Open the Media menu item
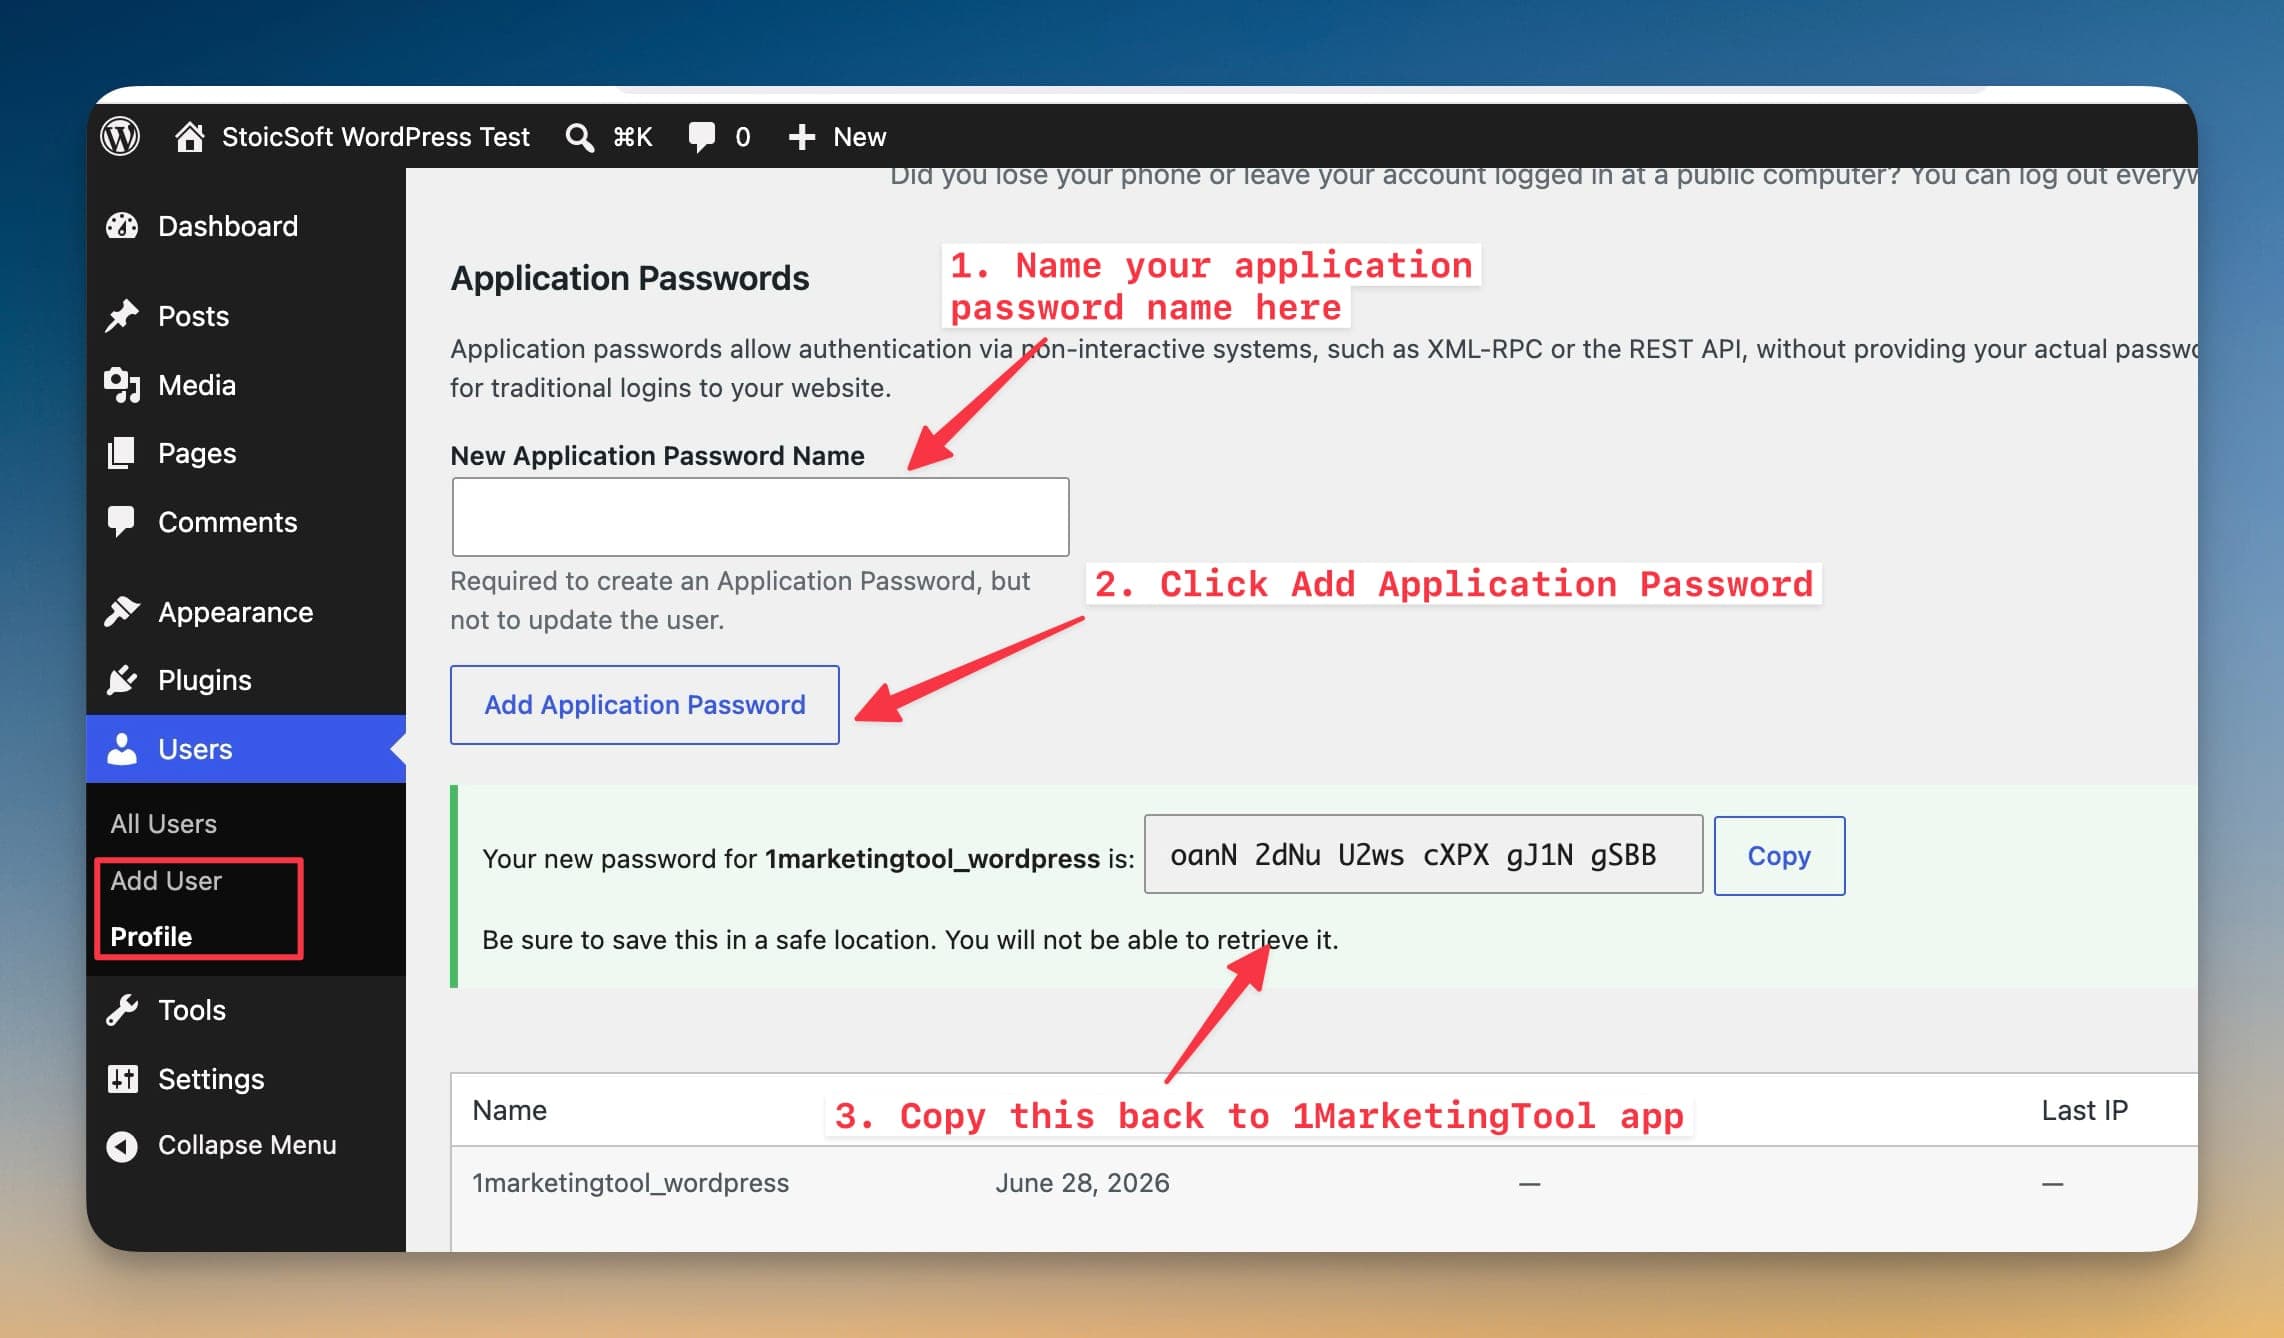Viewport: 2284px width, 1338px height. 197,385
